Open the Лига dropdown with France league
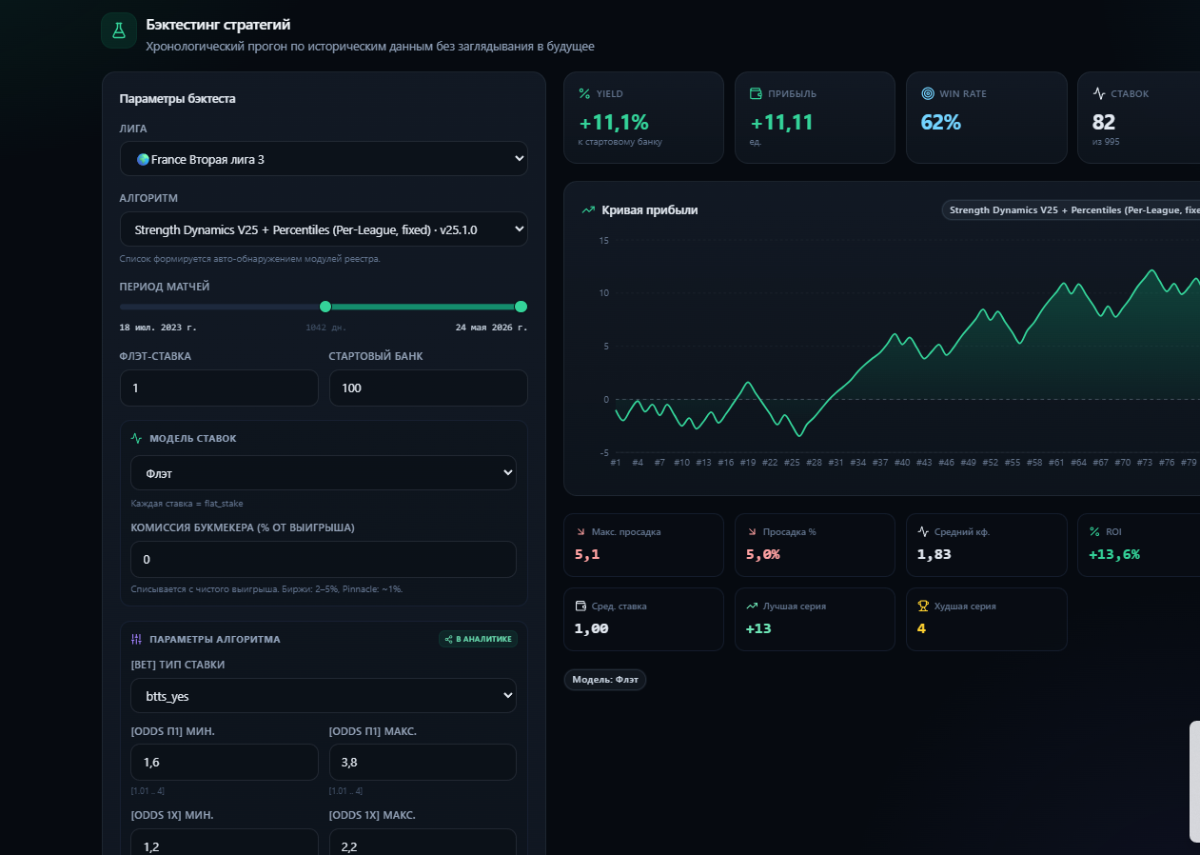Viewport: 1200px width, 855px height. 324,159
